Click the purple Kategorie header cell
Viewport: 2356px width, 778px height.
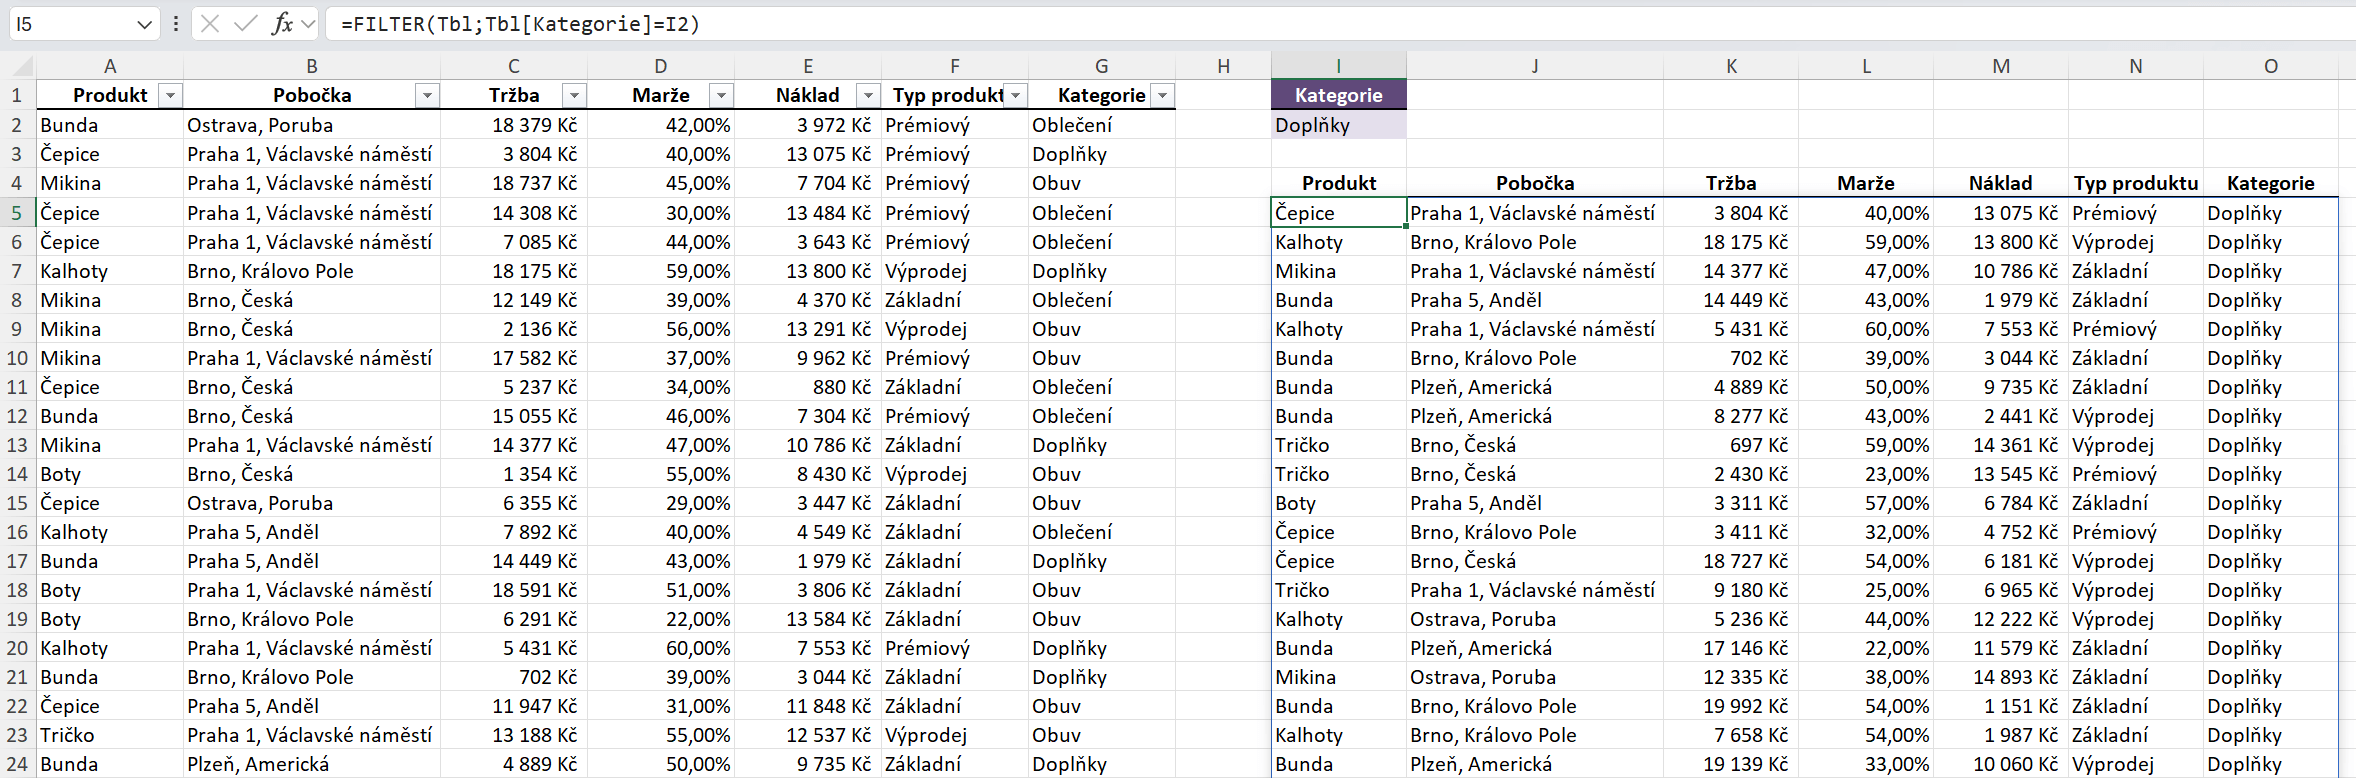click(1338, 95)
